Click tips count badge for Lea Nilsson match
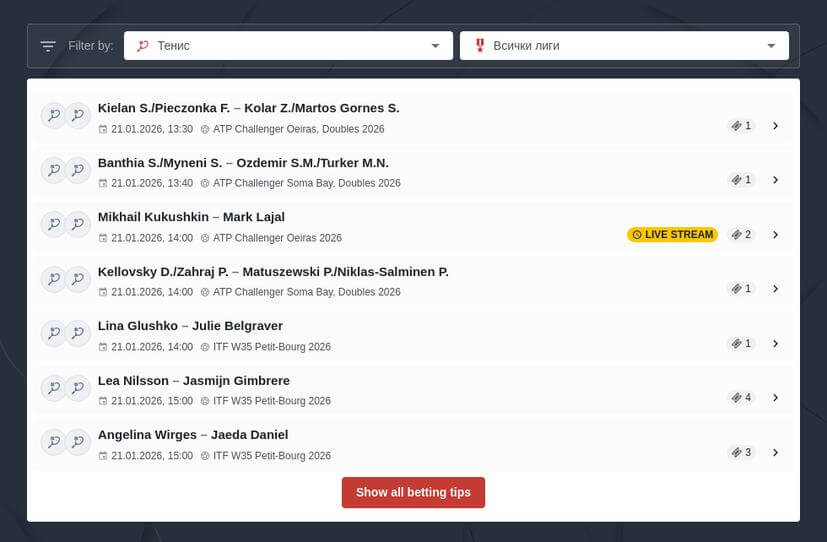 point(741,398)
